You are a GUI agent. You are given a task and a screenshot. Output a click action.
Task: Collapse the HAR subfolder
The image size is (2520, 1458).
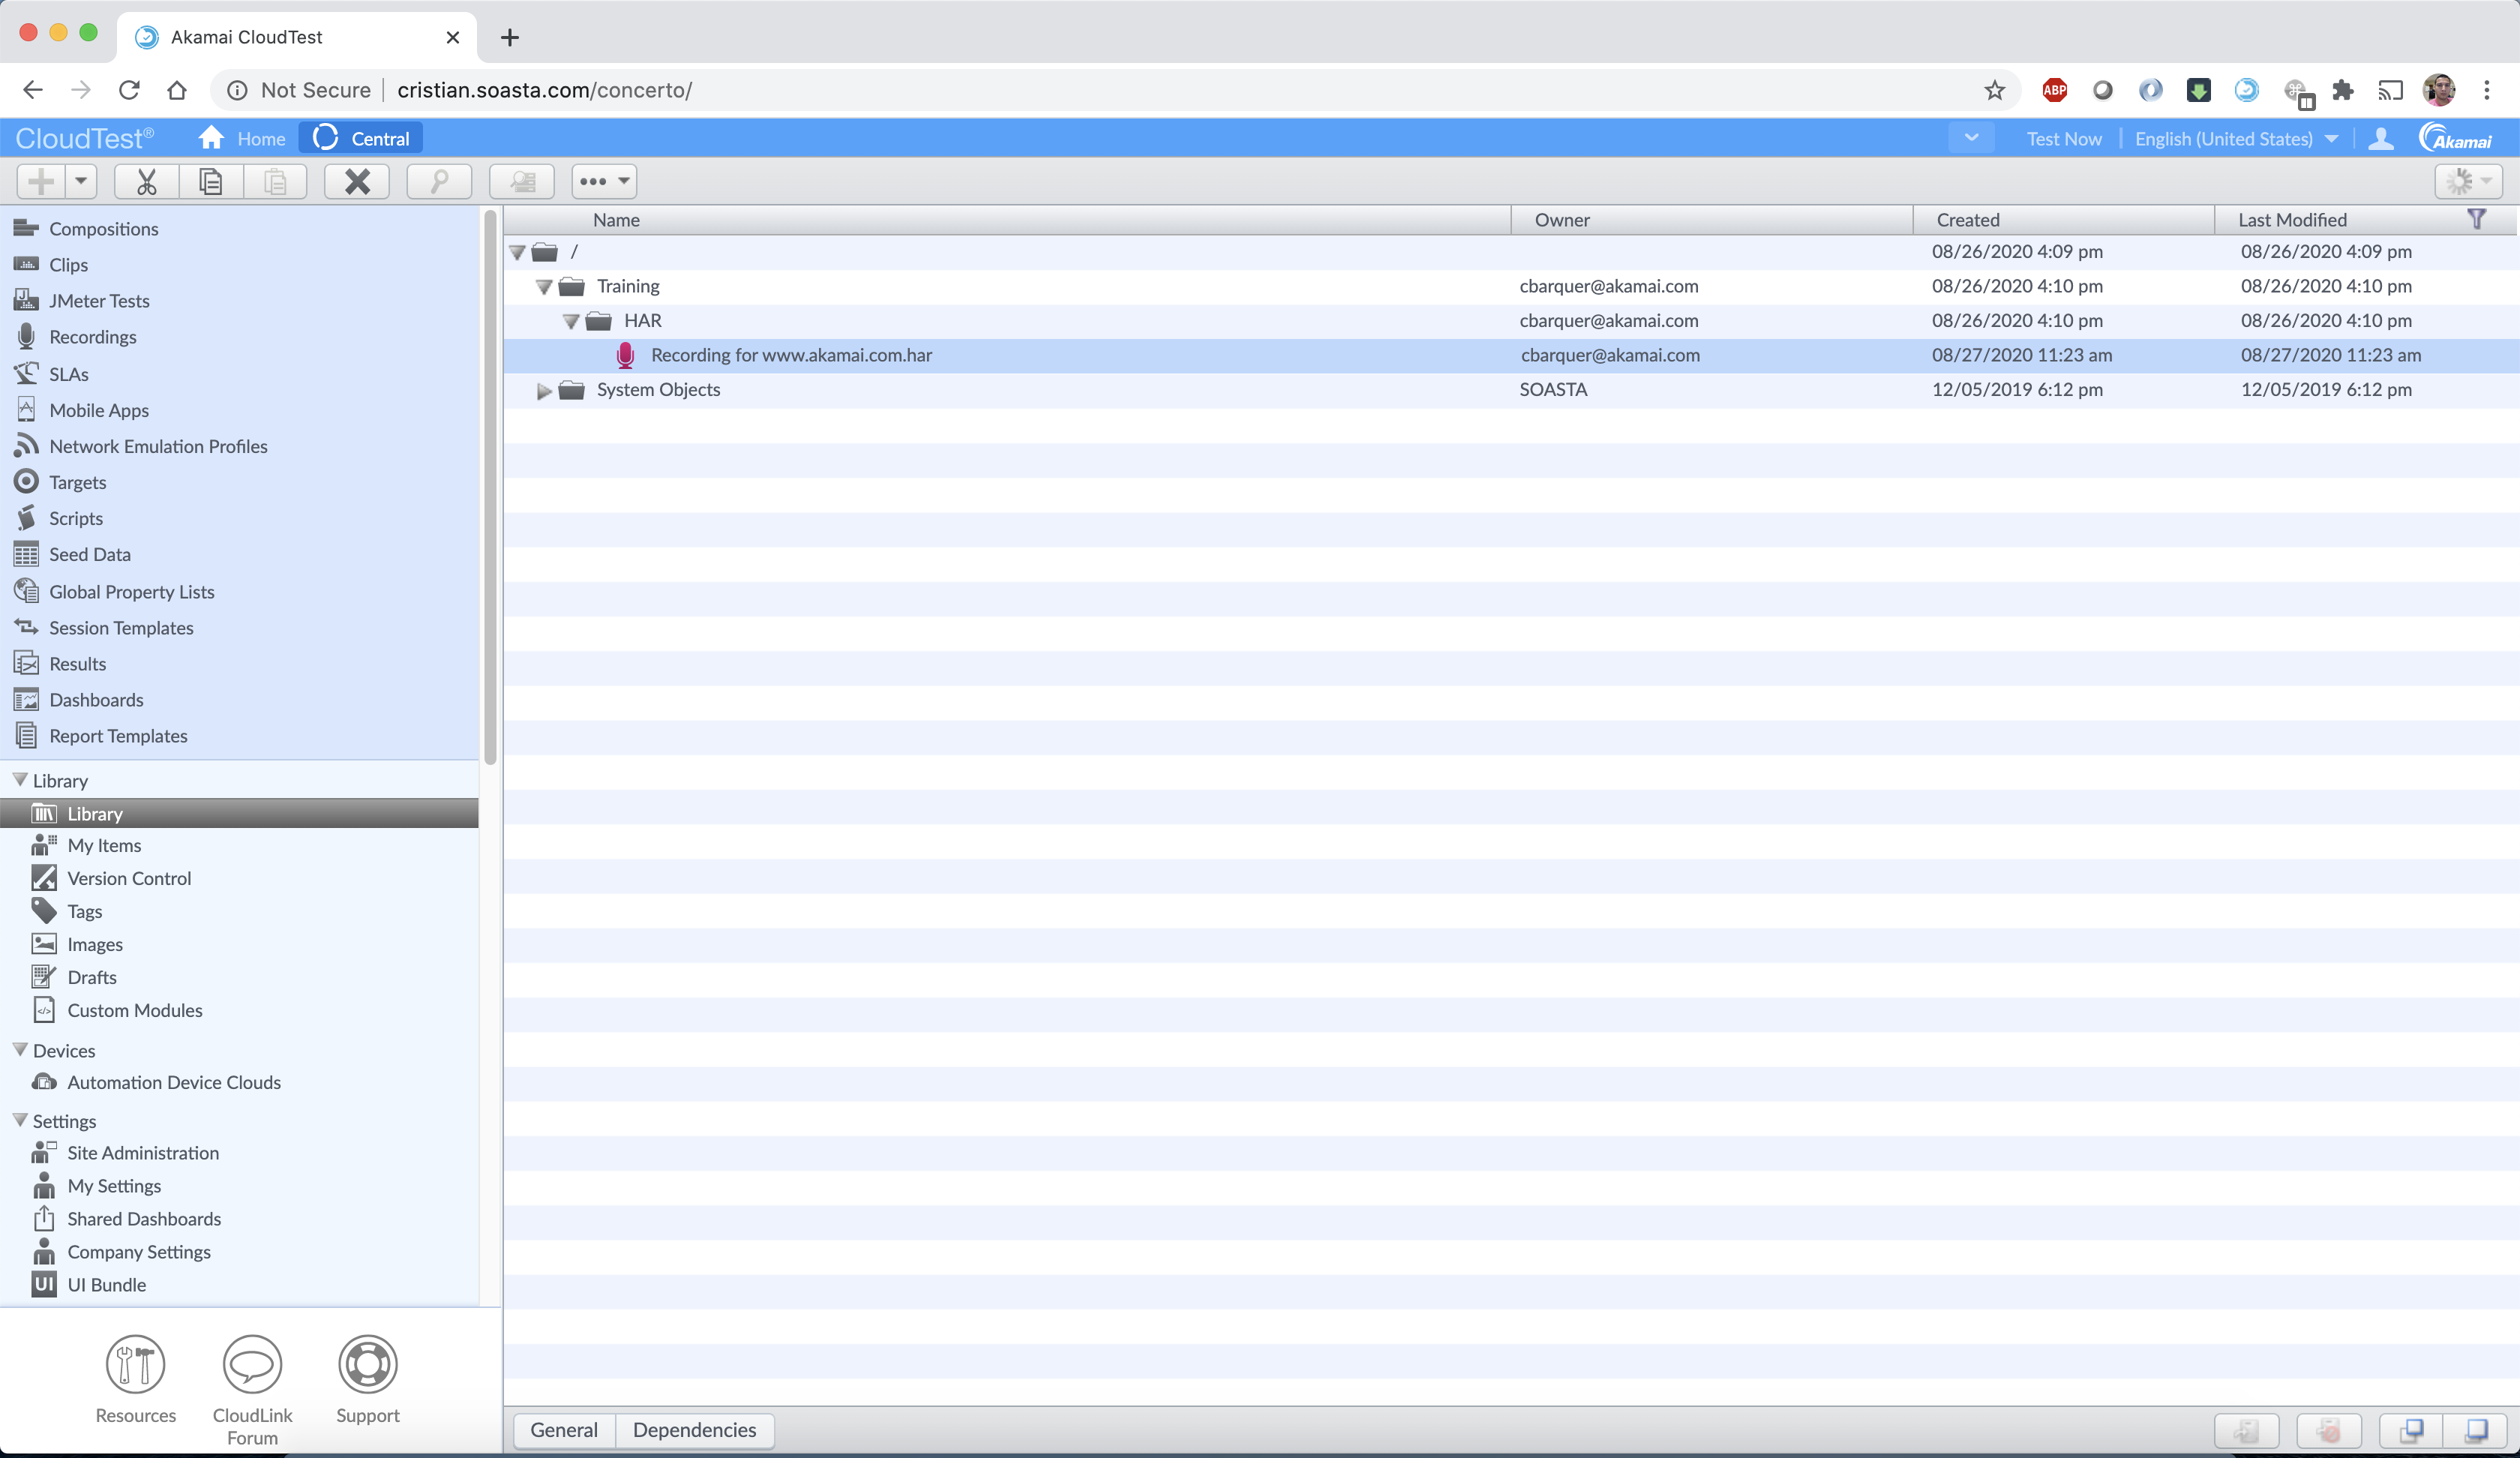pyautogui.click(x=569, y=319)
